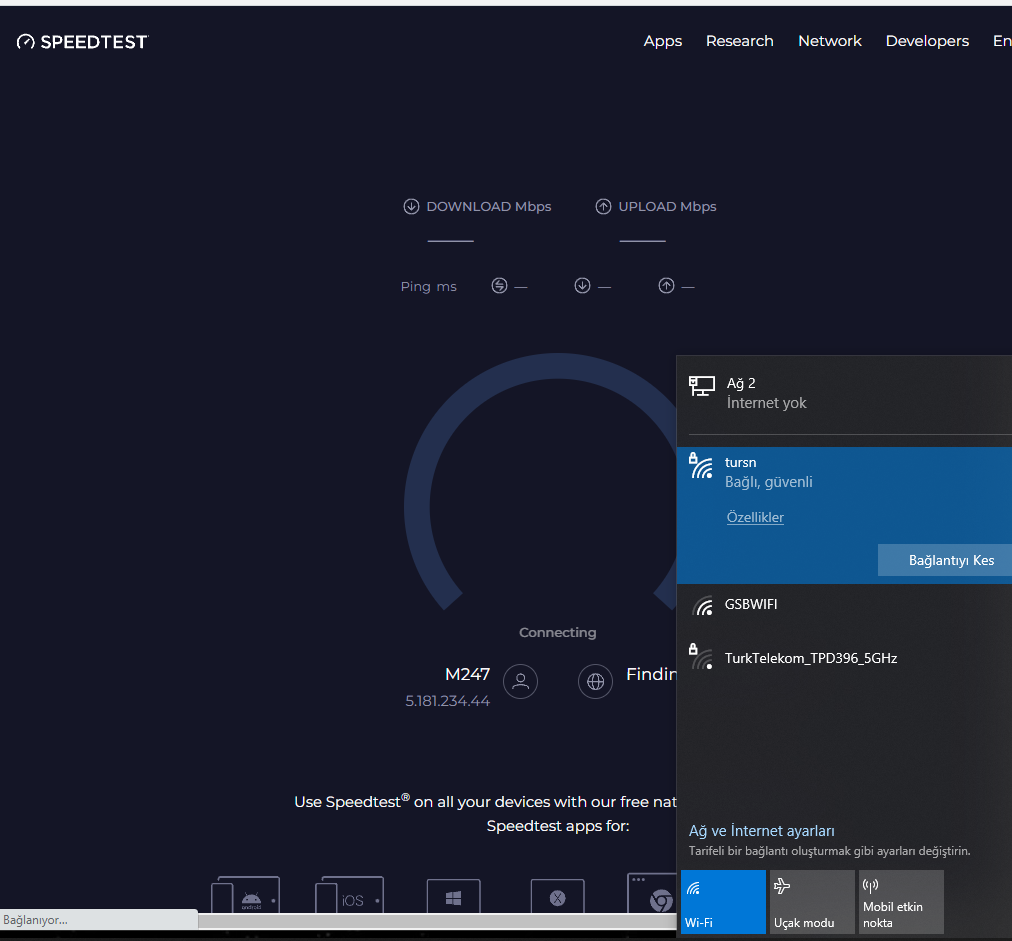The image size is (1012, 941).
Task: Open the Android app icon
Action: pos(245,895)
